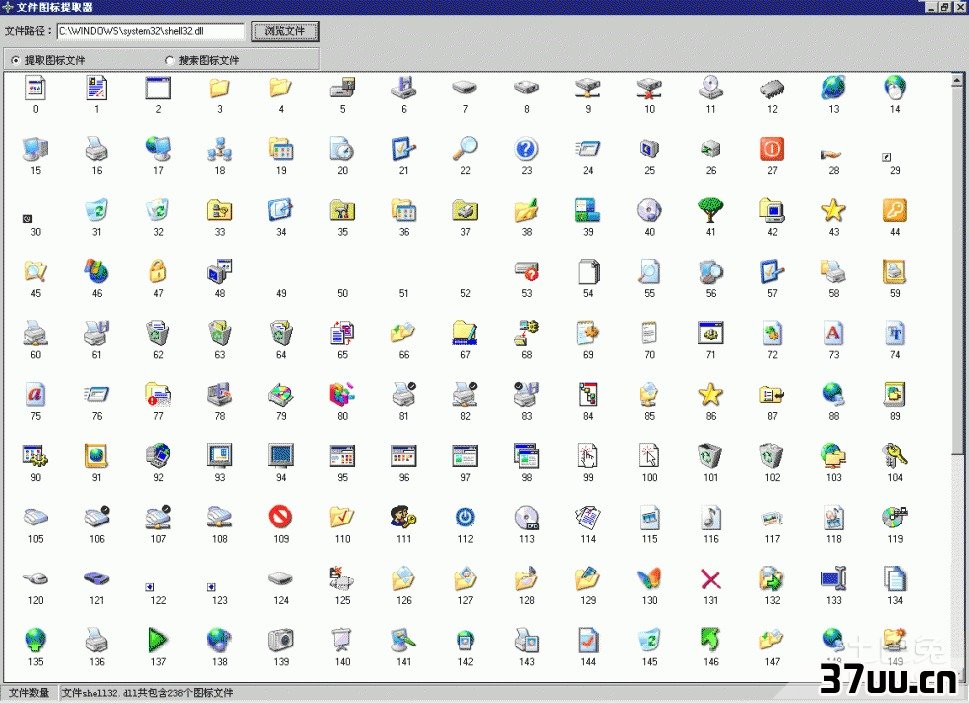Viewport: 969px width, 704px height.
Task: Select the recycle bin with papers icon 62
Action: (x=158, y=333)
